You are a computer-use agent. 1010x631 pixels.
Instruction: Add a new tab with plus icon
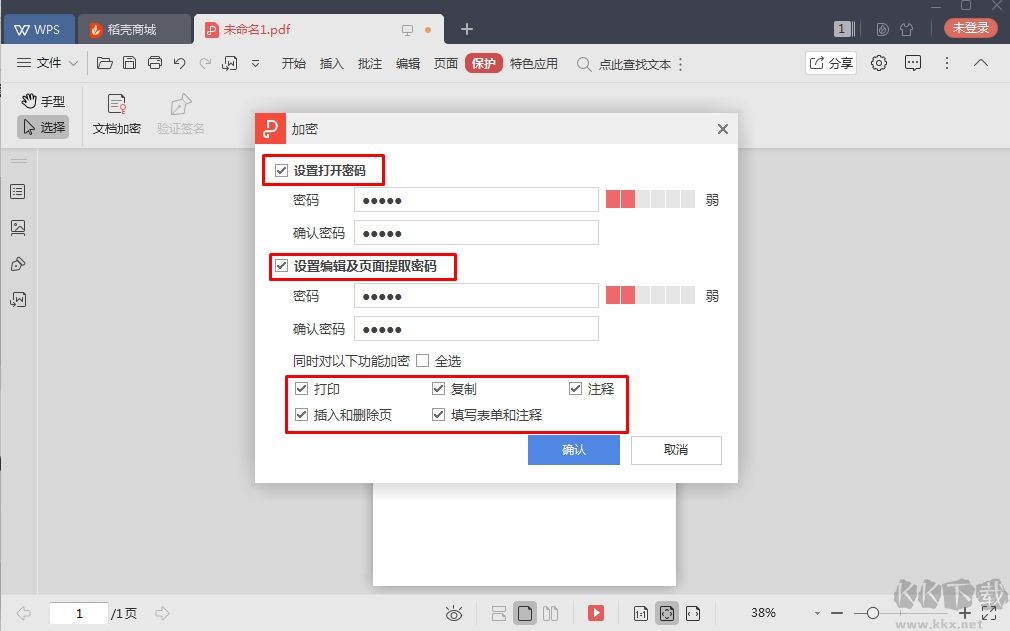click(467, 29)
